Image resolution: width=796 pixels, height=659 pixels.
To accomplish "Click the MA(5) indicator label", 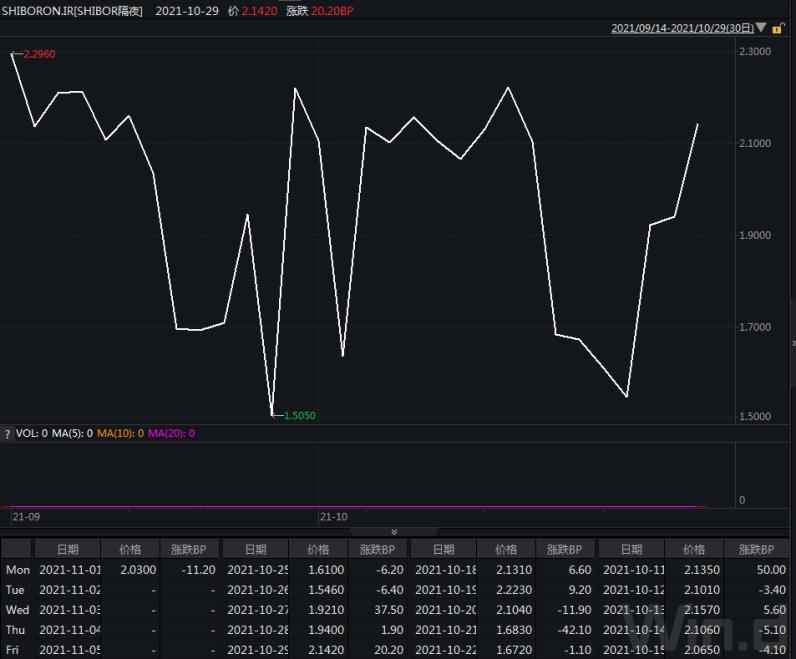I will point(70,434).
